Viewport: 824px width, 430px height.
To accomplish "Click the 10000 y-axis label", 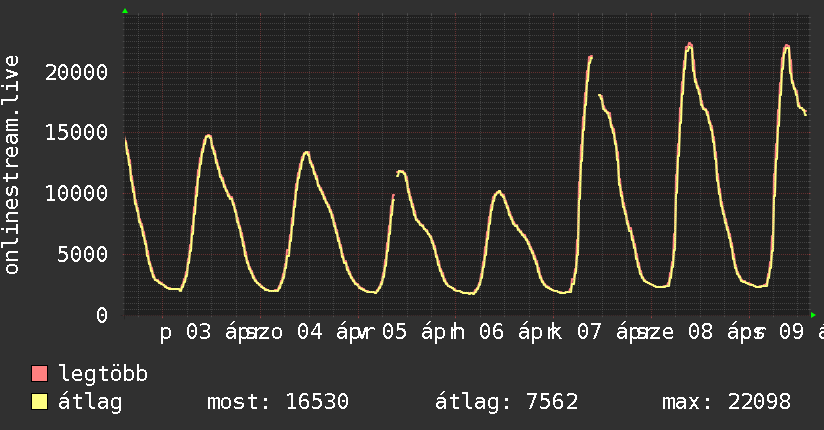I will [x=77, y=193].
